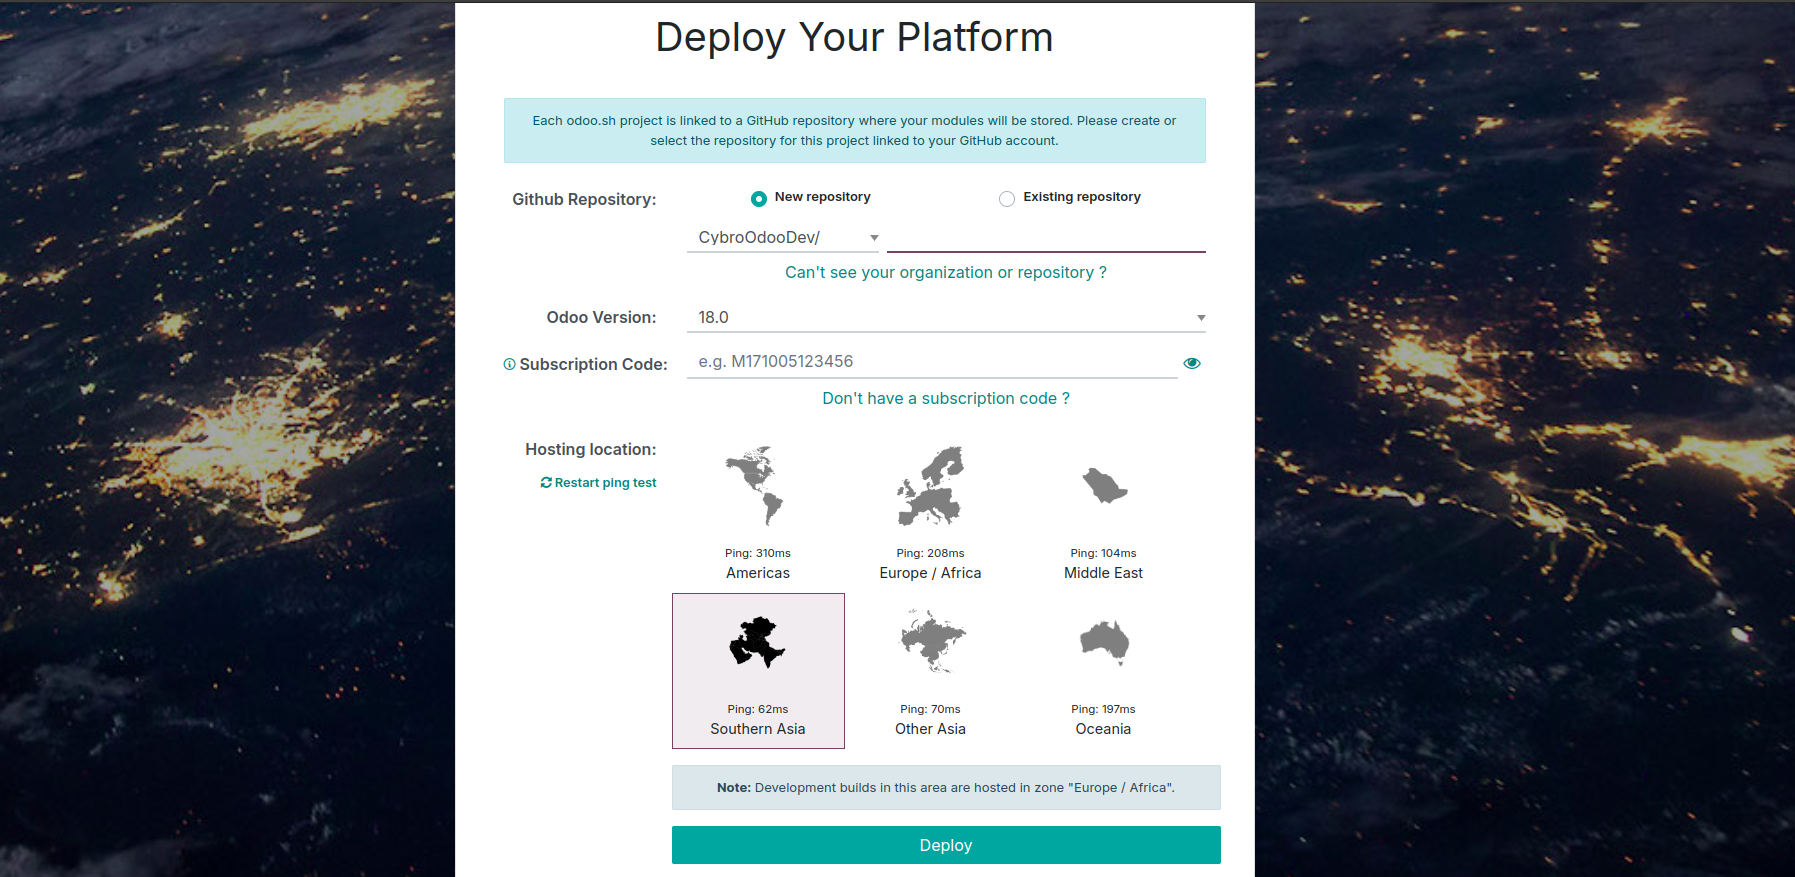Screen dimensions: 1795x877
Task: Toggle subscription code visibility eye icon
Action: point(1192,363)
